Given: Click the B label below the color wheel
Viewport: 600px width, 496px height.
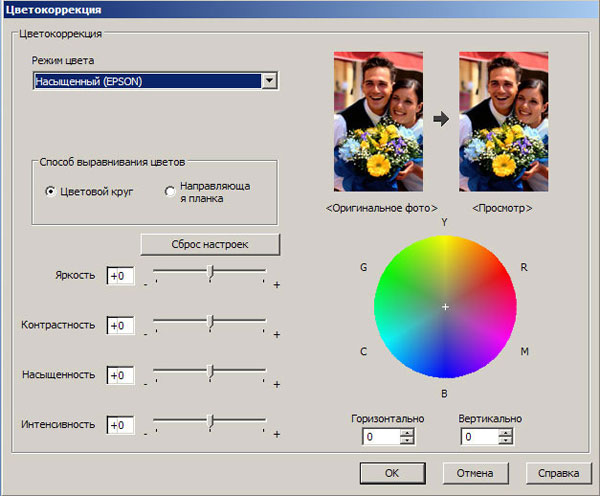Looking at the screenshot, I should [444, 393].
